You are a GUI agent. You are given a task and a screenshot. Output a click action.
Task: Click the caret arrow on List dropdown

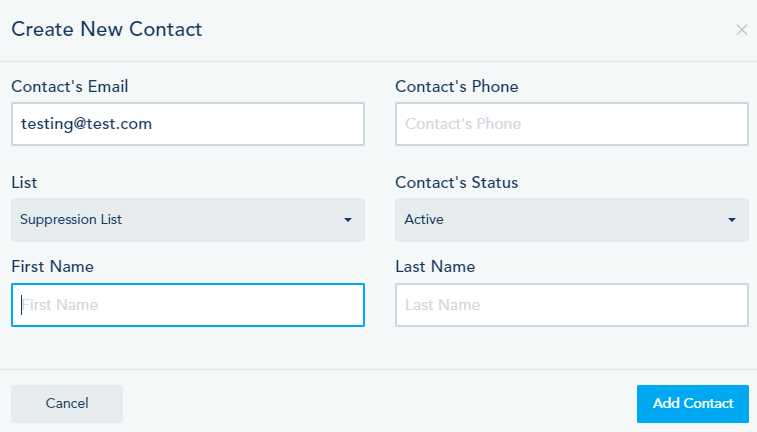347,220
